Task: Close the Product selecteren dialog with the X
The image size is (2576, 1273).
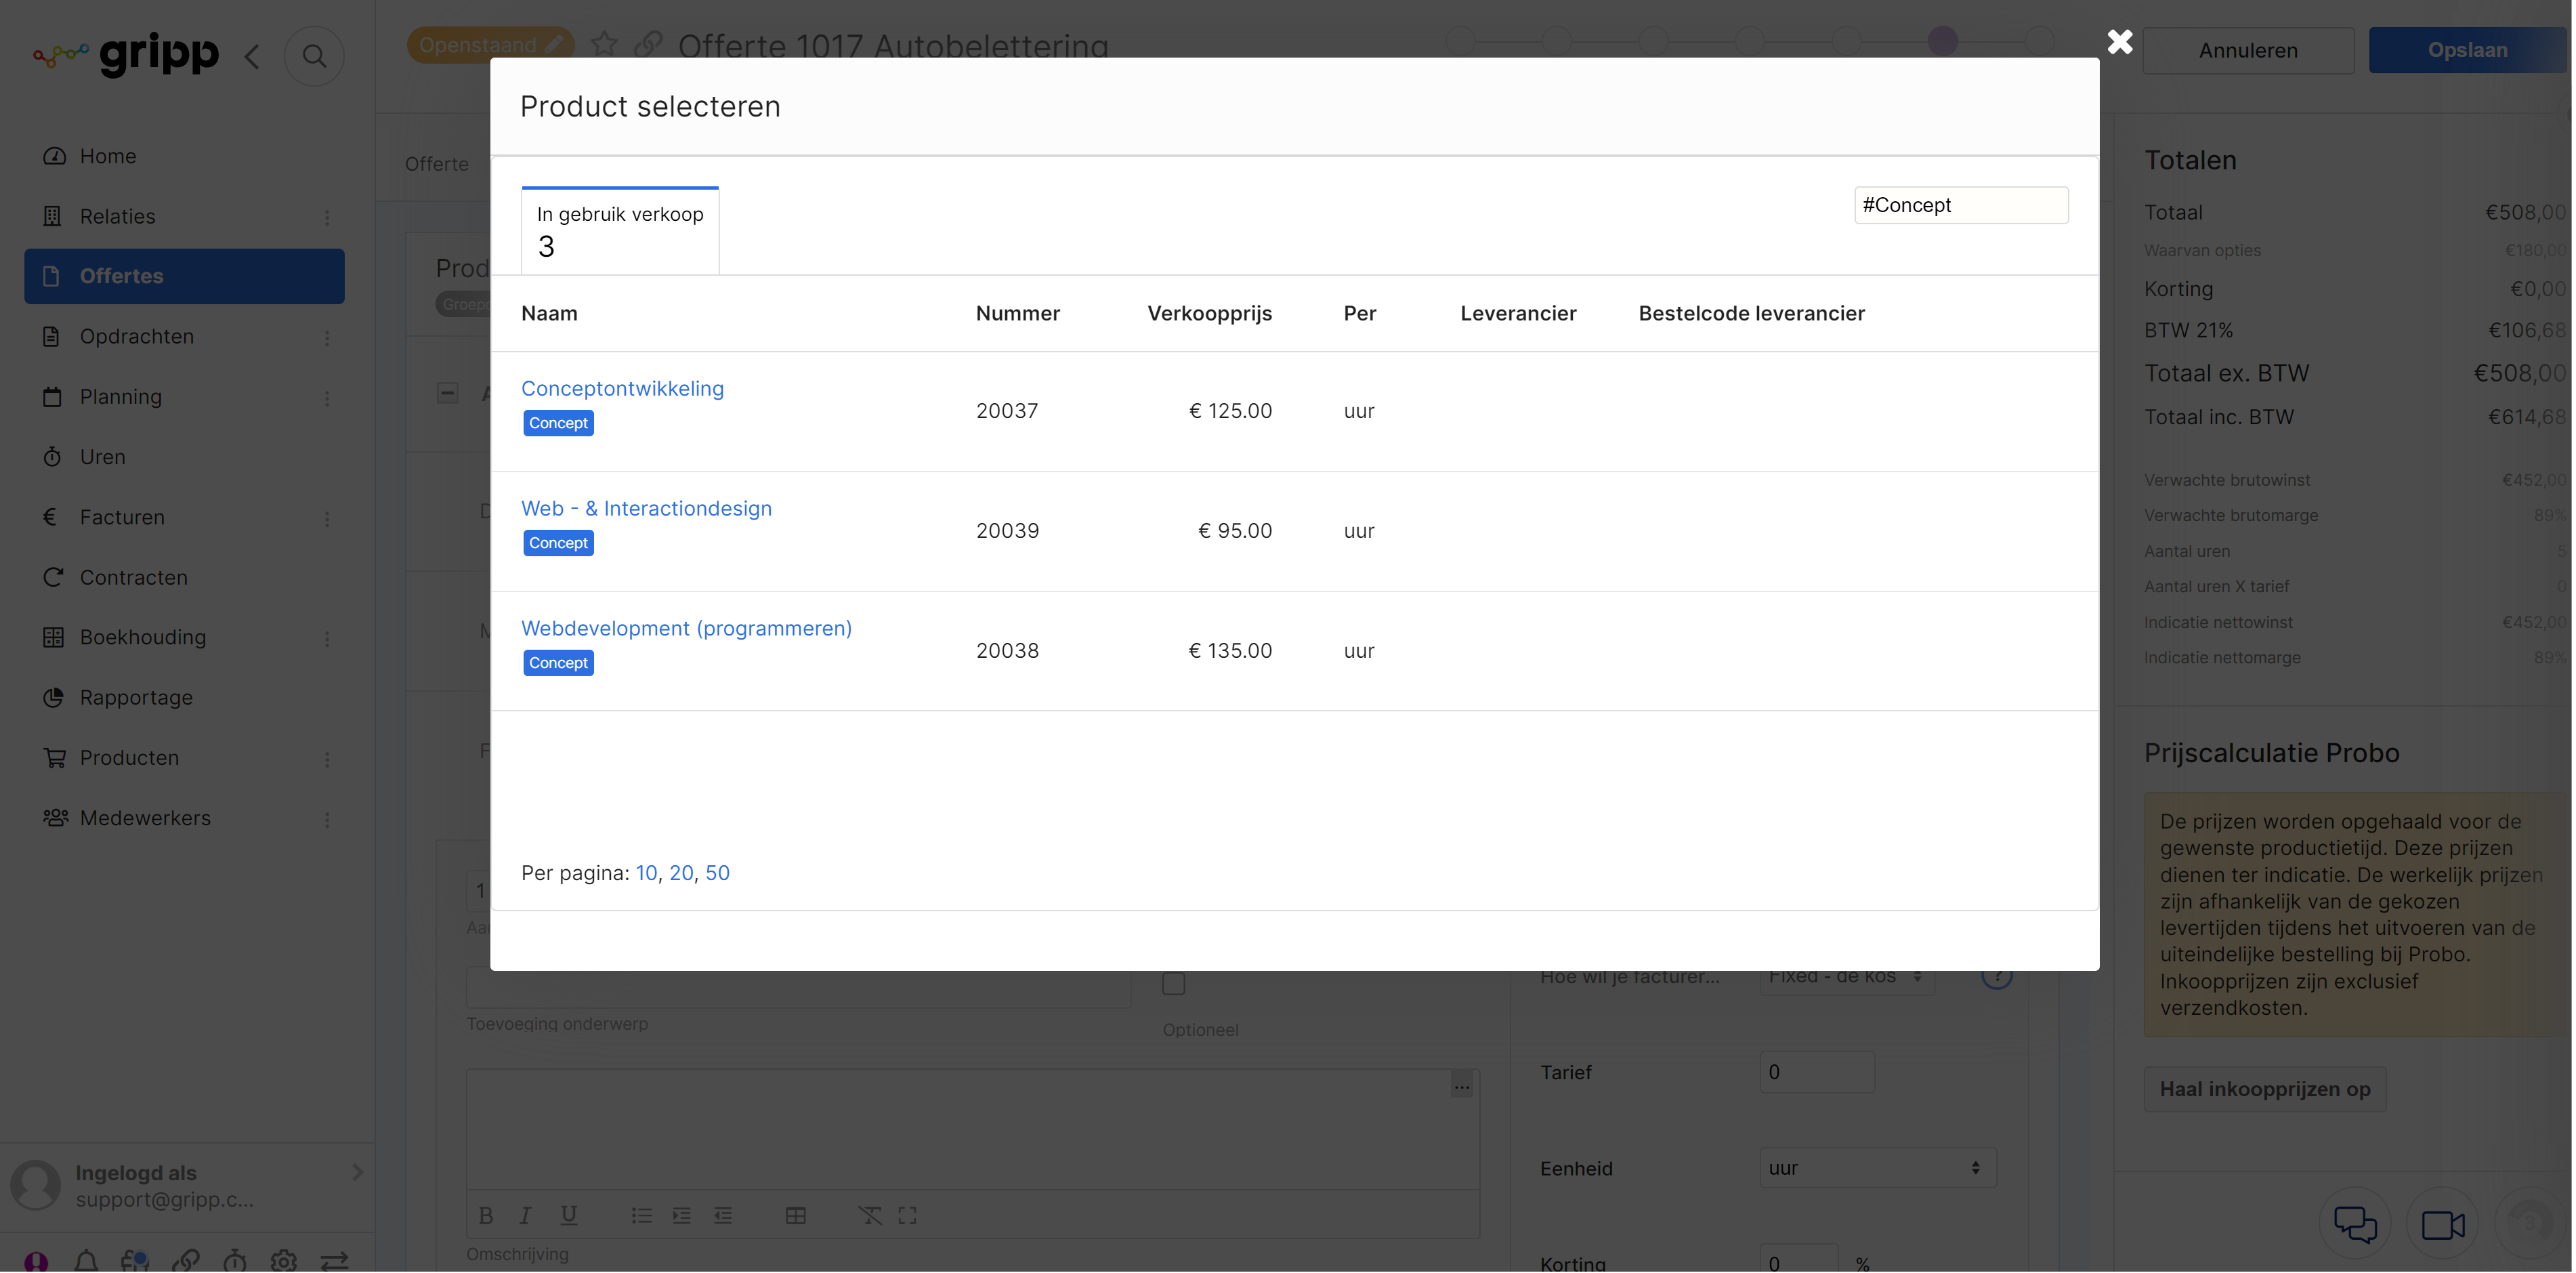Action: [2119, 42]
